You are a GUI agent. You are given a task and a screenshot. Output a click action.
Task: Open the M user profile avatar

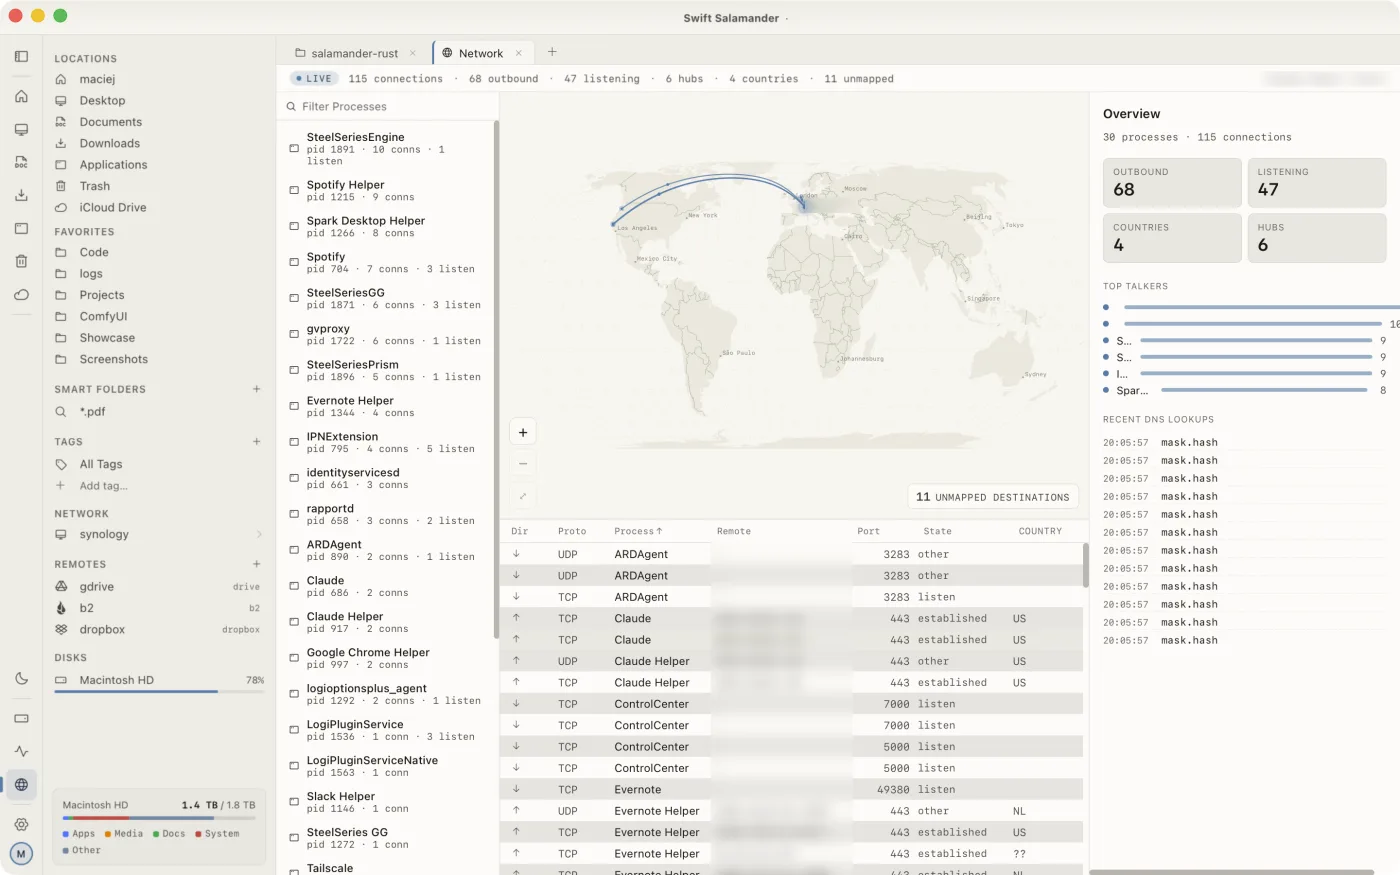pyautogui.click(x=21, y=854)
